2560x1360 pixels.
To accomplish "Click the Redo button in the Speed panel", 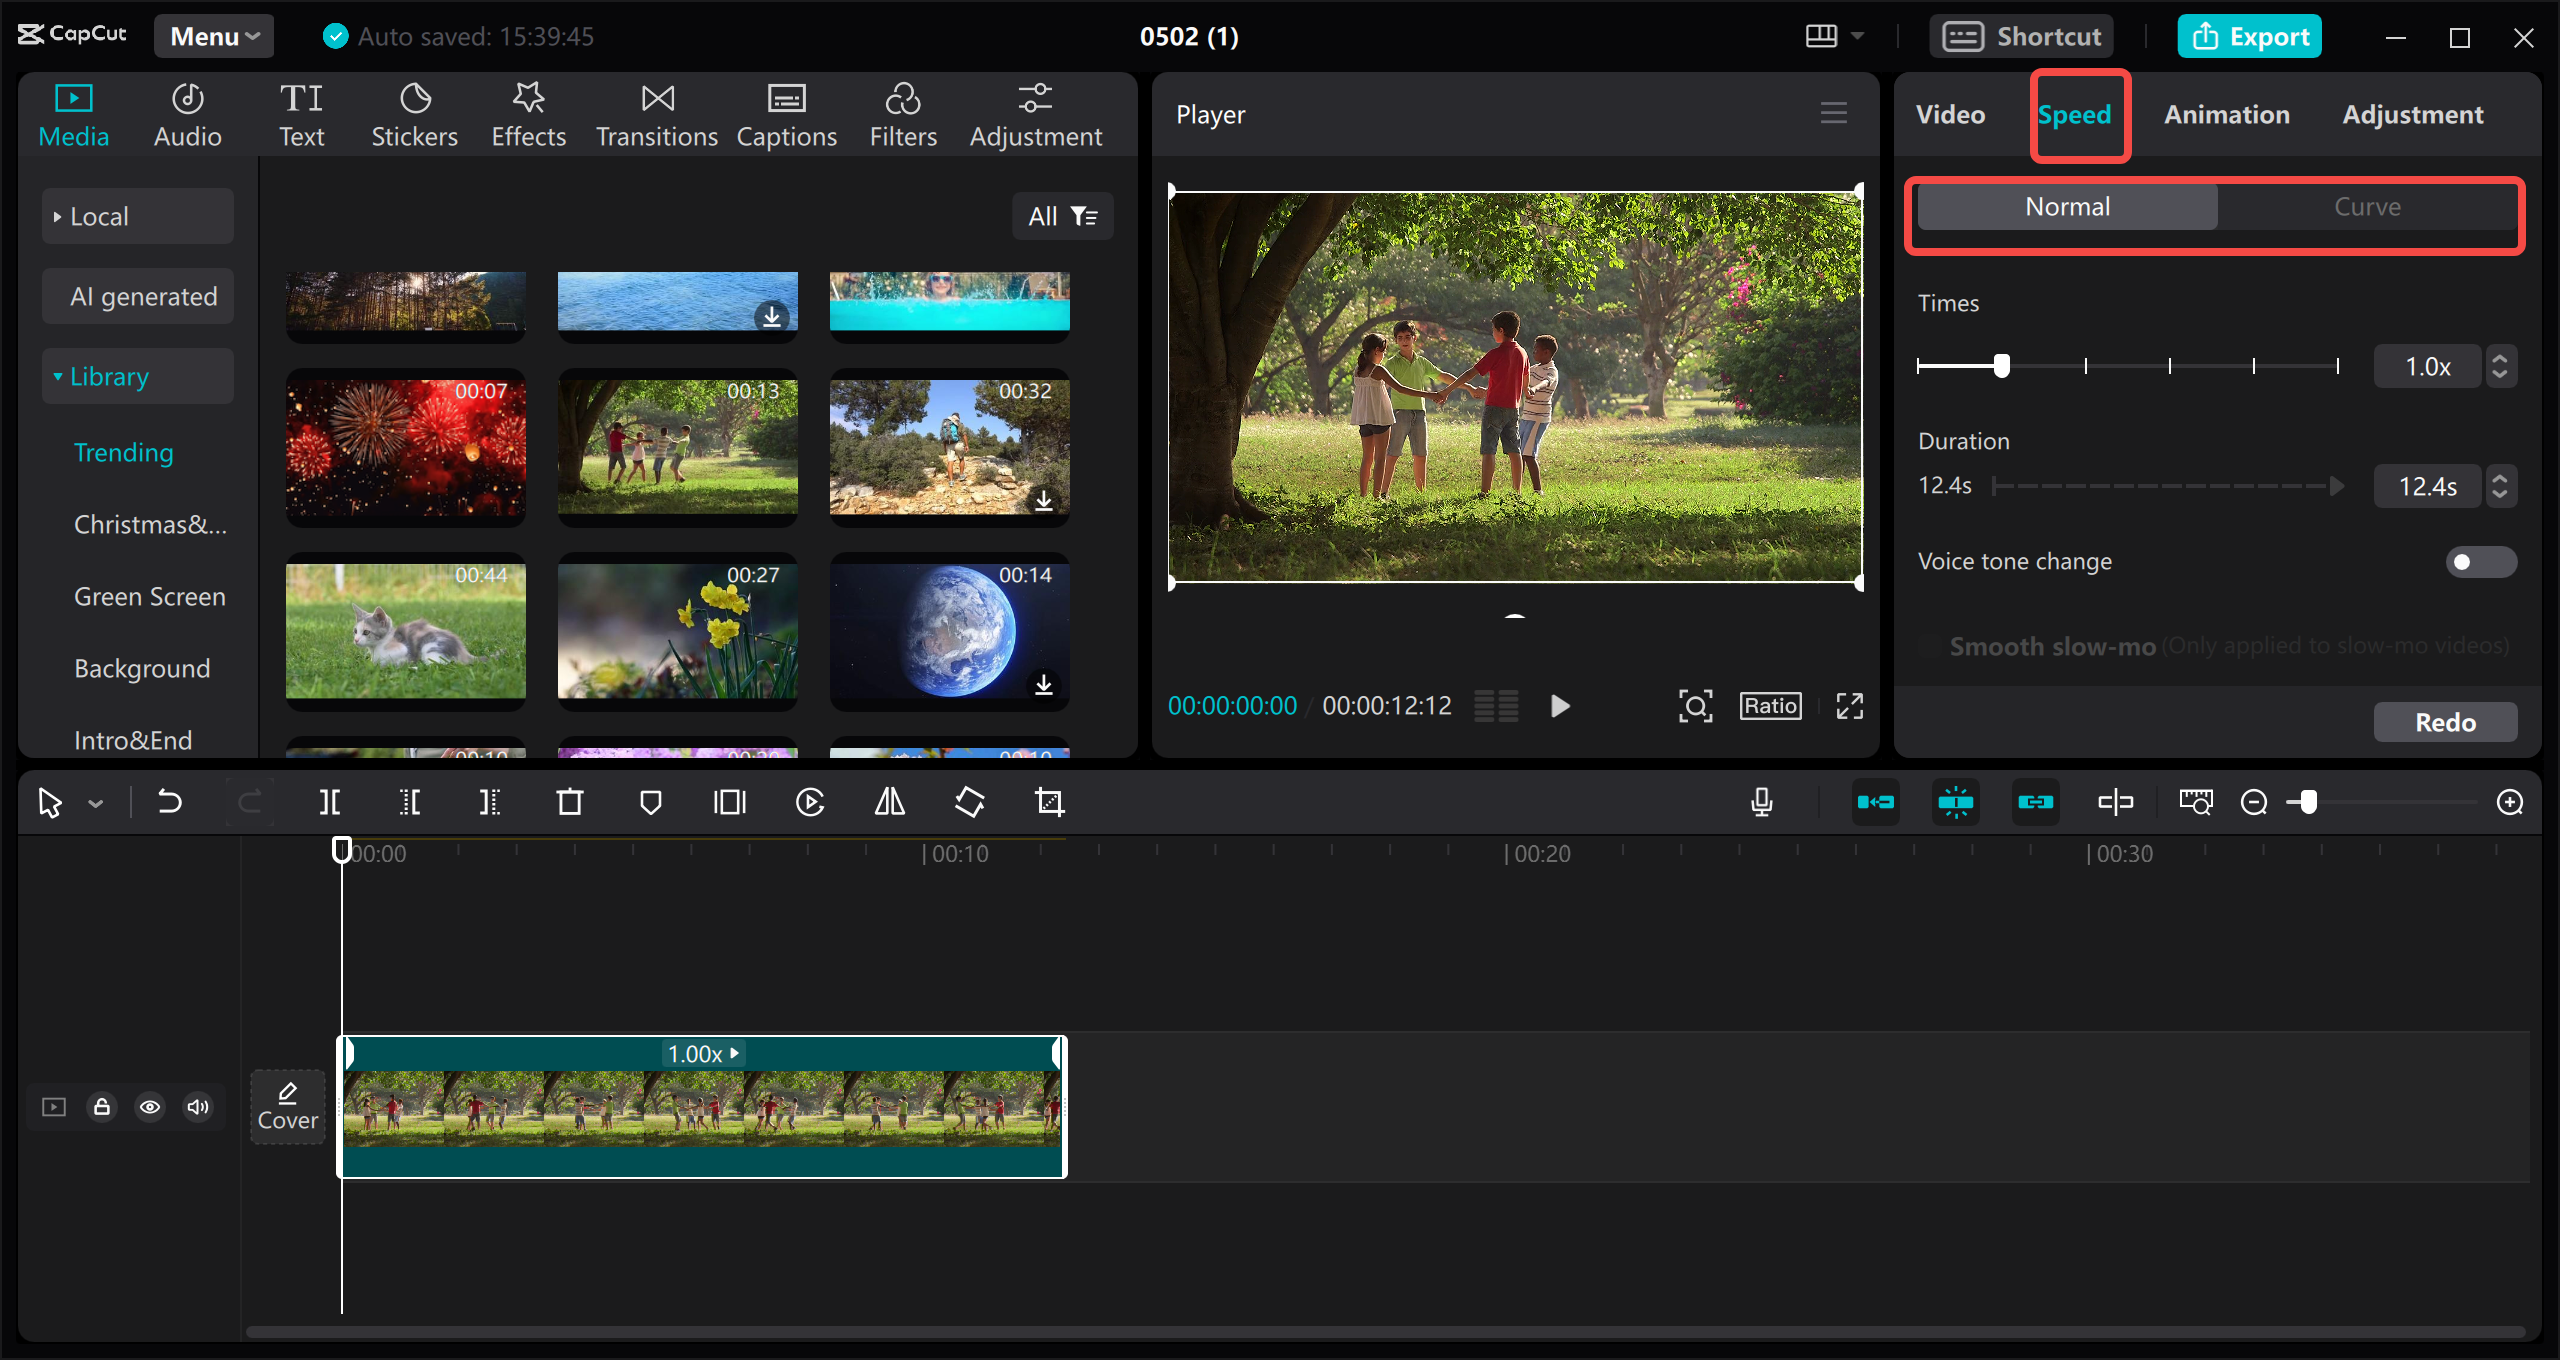I will pyautogui.click(x=2445, y=721).
